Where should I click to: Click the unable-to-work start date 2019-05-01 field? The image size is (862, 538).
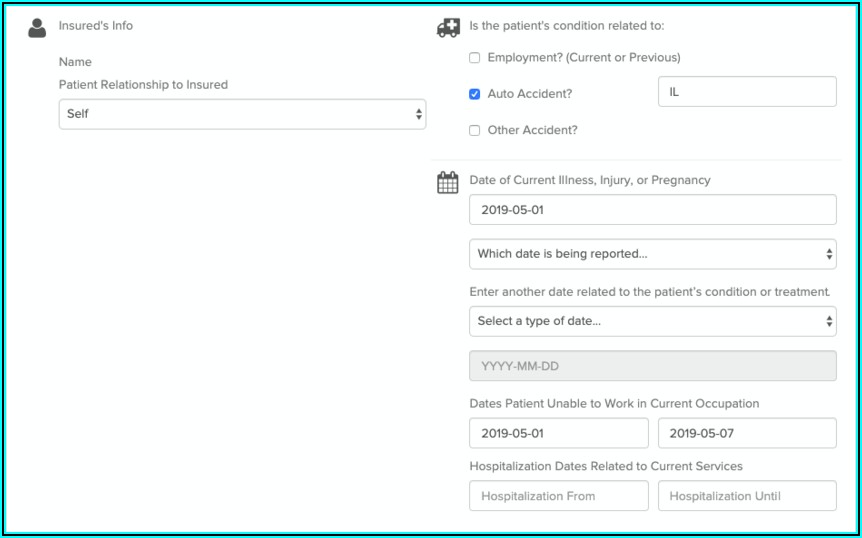coord(558,433)
